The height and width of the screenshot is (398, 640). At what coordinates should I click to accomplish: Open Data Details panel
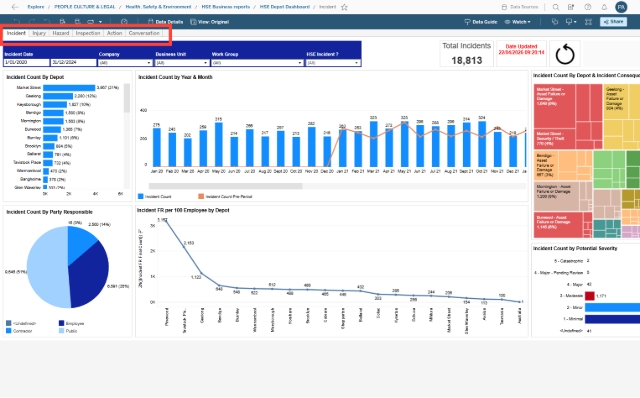tap(165, 22)
